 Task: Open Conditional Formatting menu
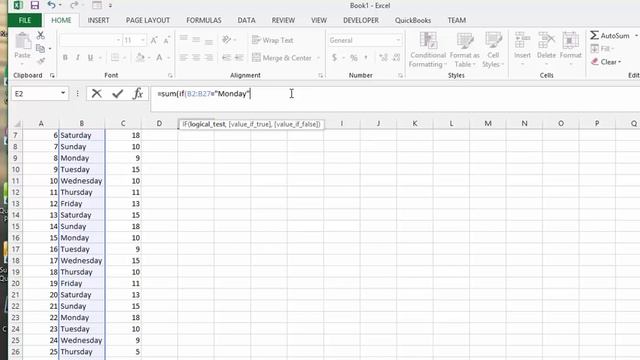tap(428, 50)
